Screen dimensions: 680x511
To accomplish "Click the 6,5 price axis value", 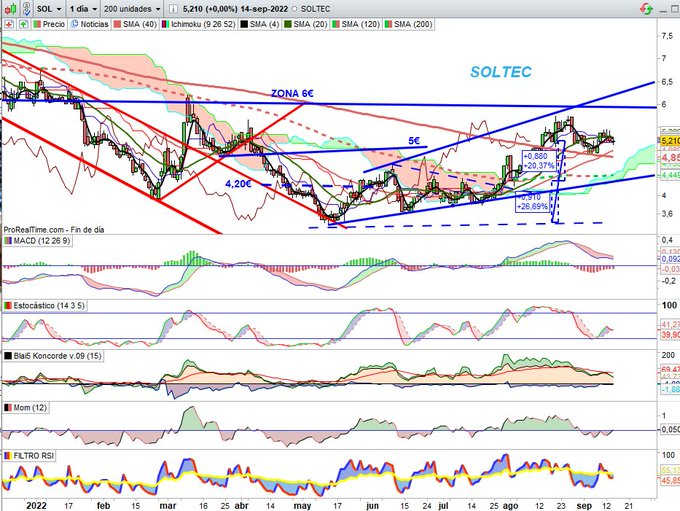I will click(x=667, y=82).
